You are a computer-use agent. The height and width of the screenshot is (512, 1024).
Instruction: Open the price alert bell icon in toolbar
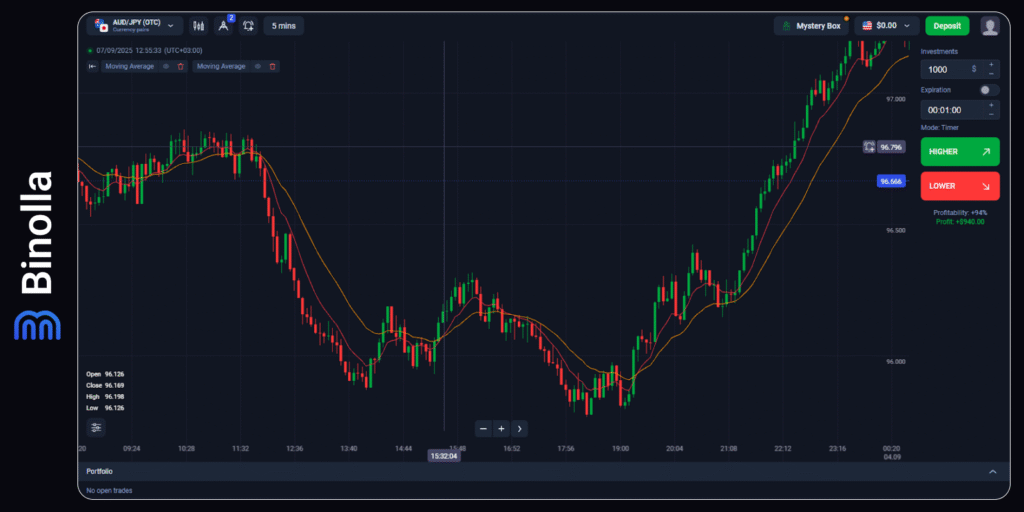pos(248,26)
